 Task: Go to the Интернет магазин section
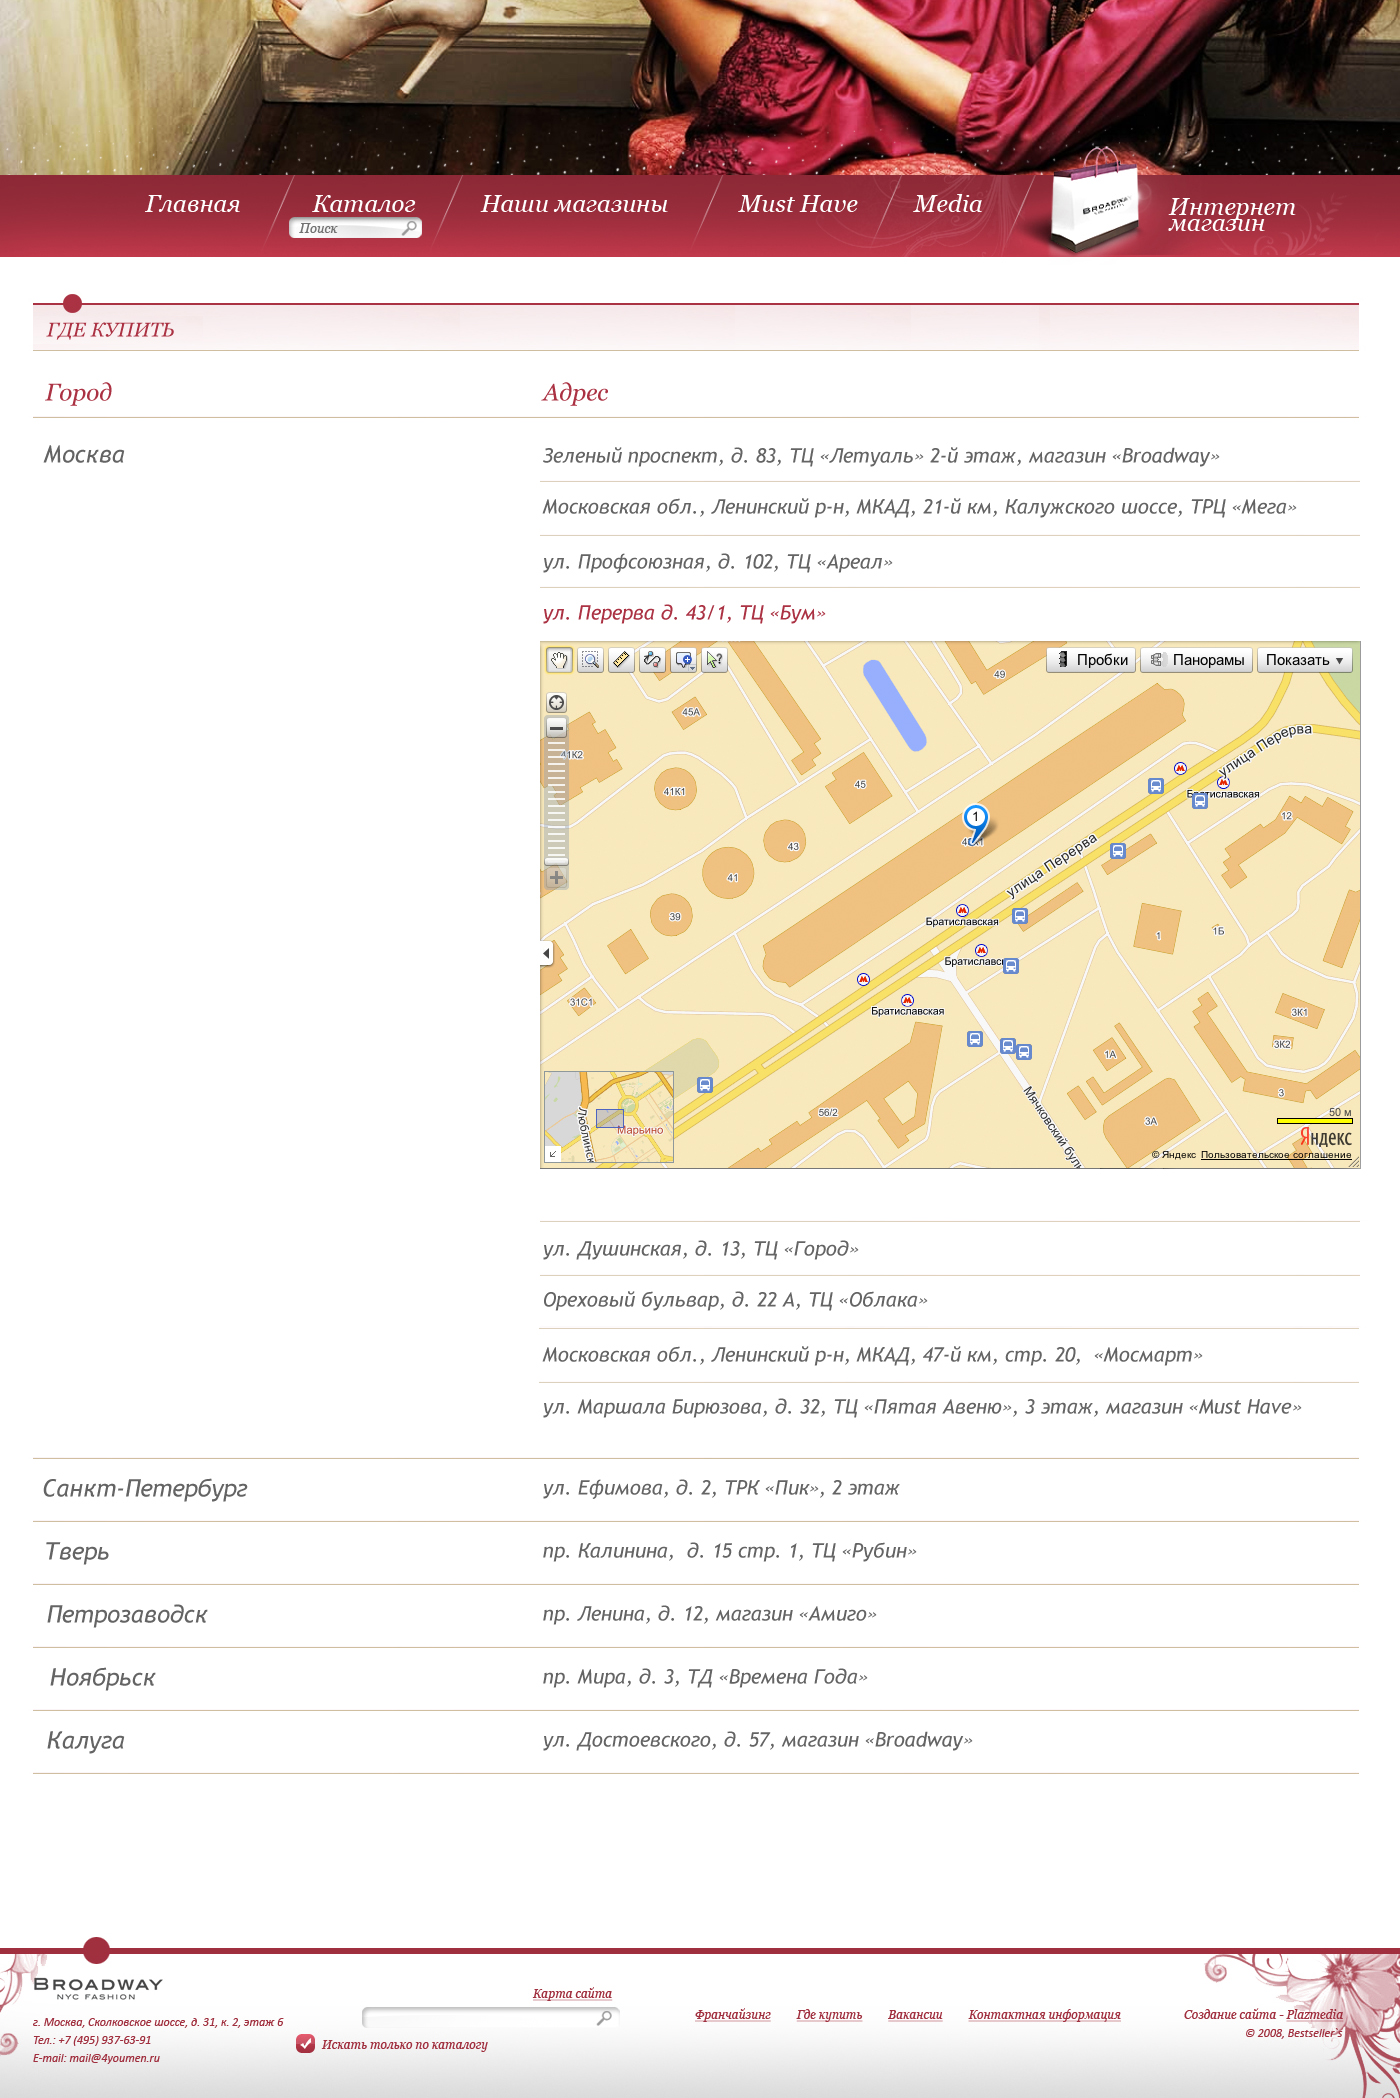tap(1231, 214)
